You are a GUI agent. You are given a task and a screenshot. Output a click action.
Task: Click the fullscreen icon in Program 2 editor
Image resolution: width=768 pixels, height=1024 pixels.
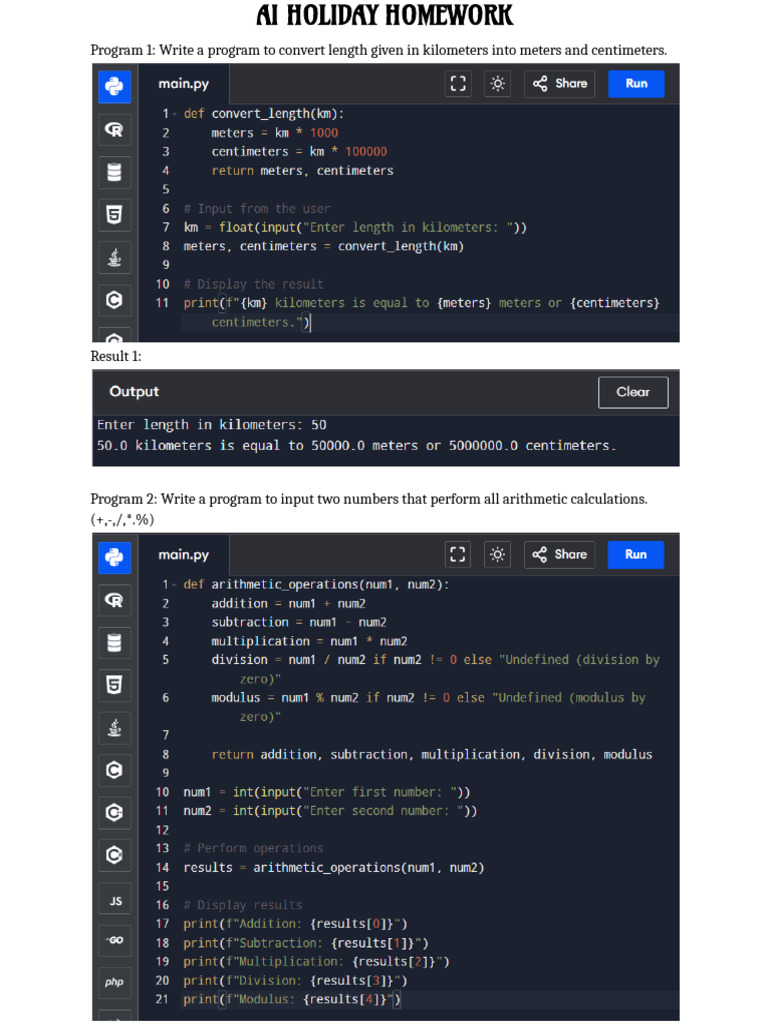458,554
